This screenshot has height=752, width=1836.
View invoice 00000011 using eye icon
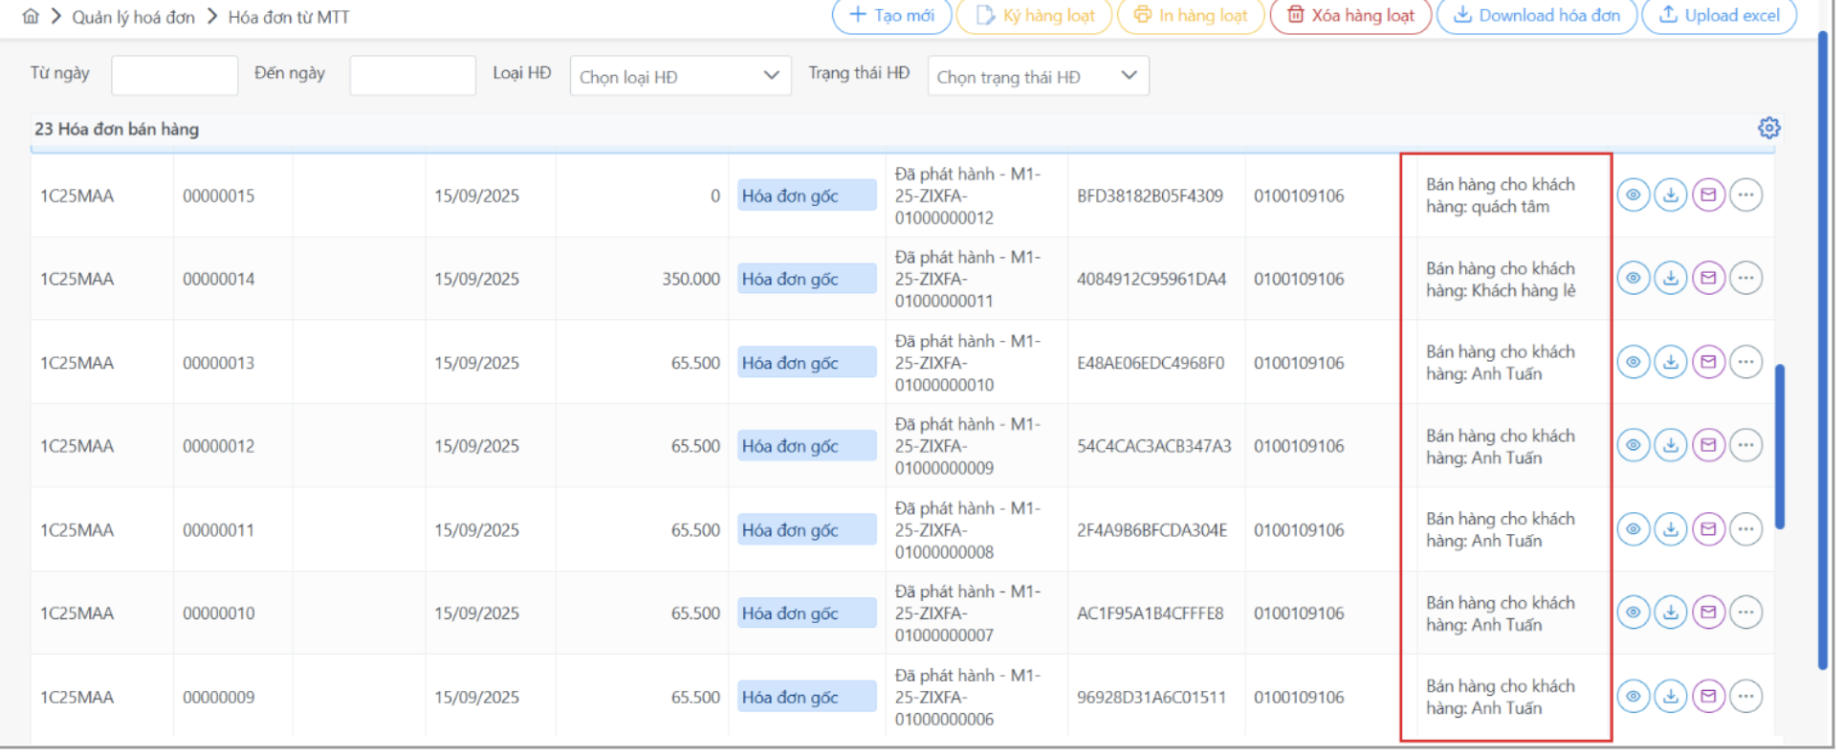coord(1632,529)
